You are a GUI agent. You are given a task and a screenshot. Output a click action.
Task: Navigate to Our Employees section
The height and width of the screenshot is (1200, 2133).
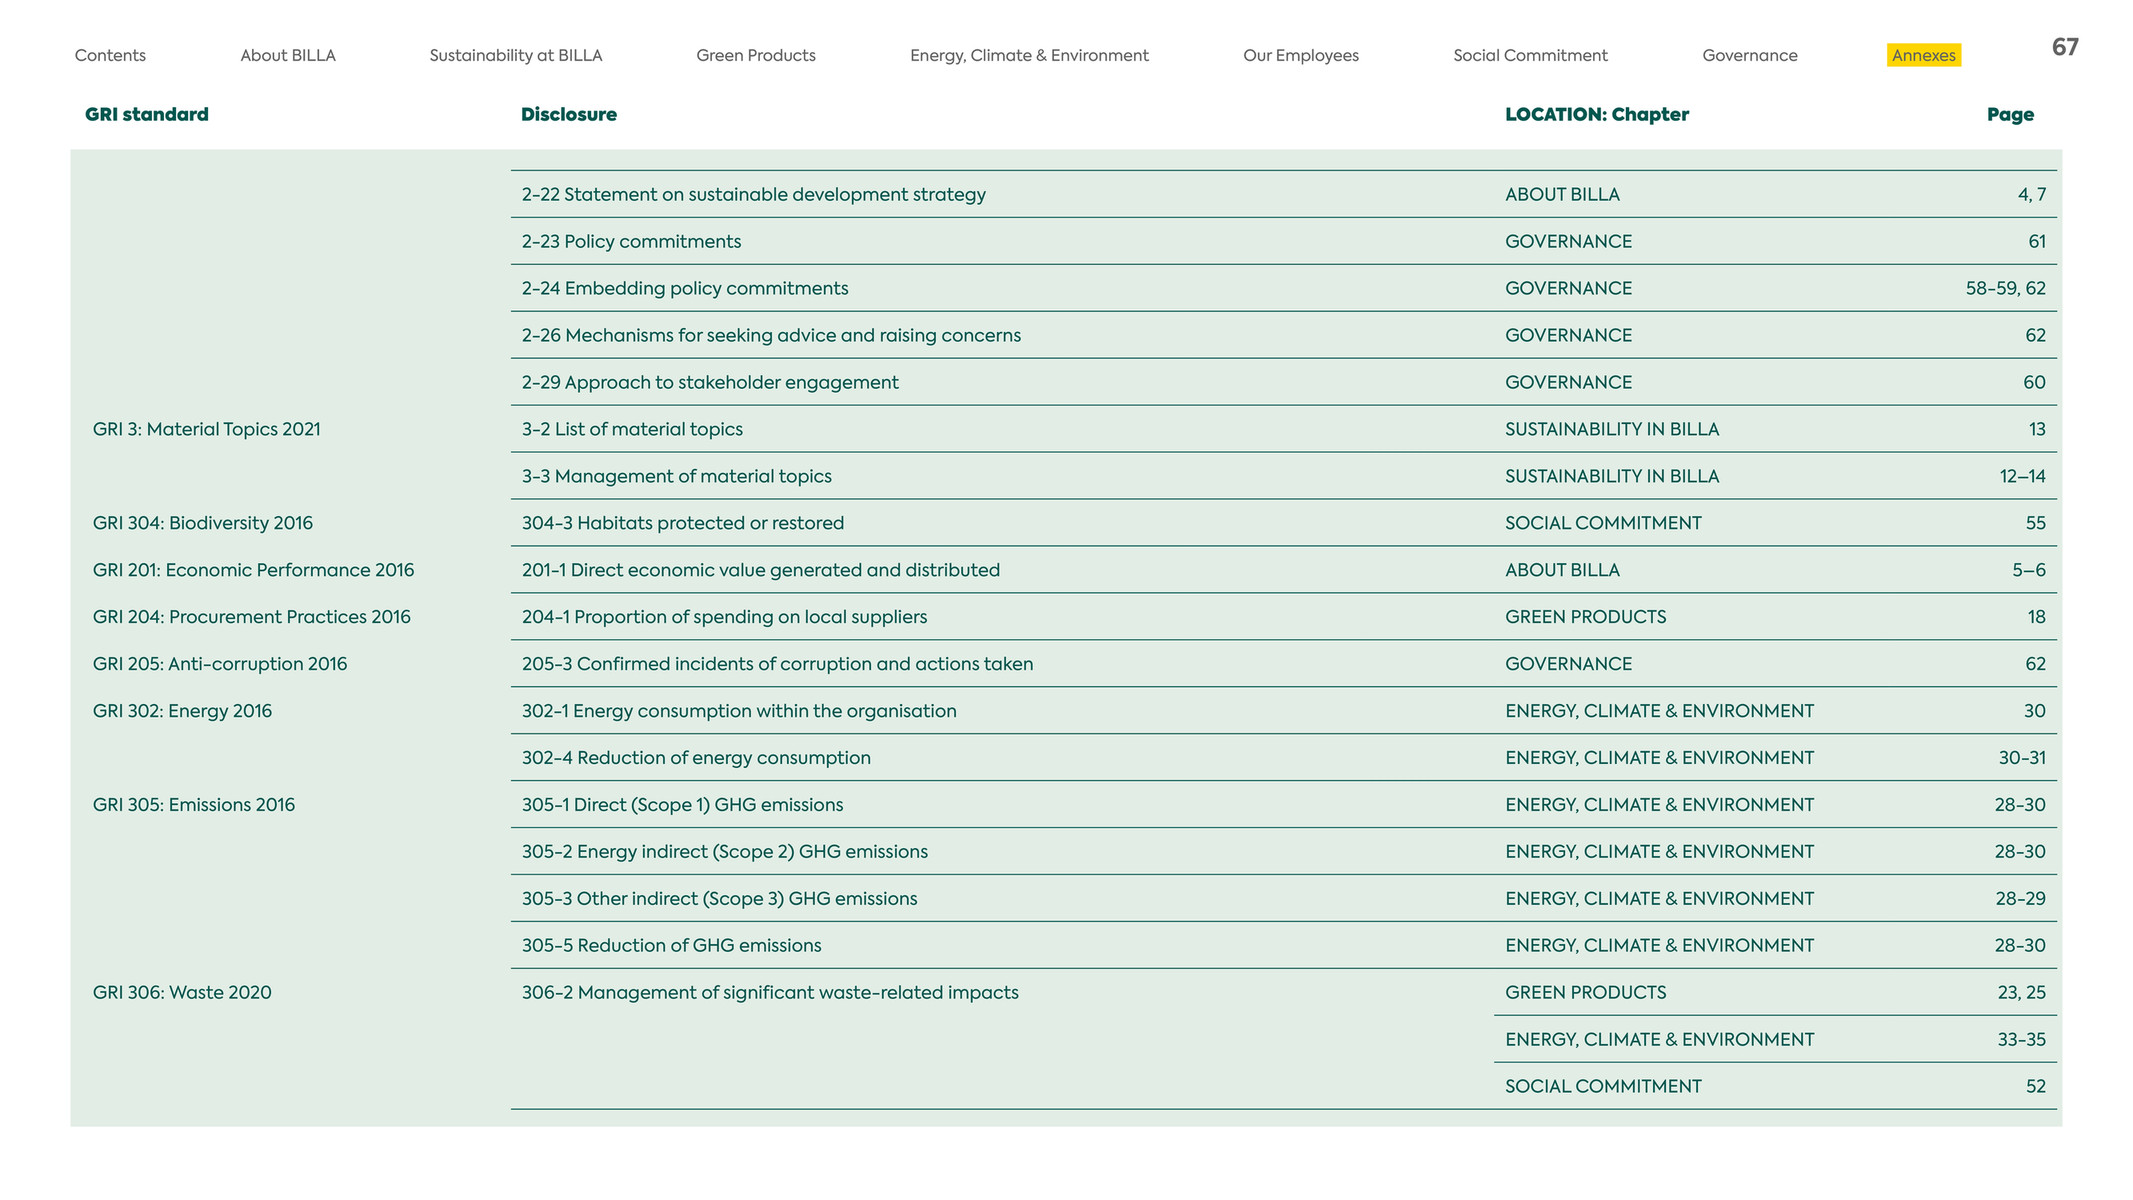click(x=1301, y=56)
